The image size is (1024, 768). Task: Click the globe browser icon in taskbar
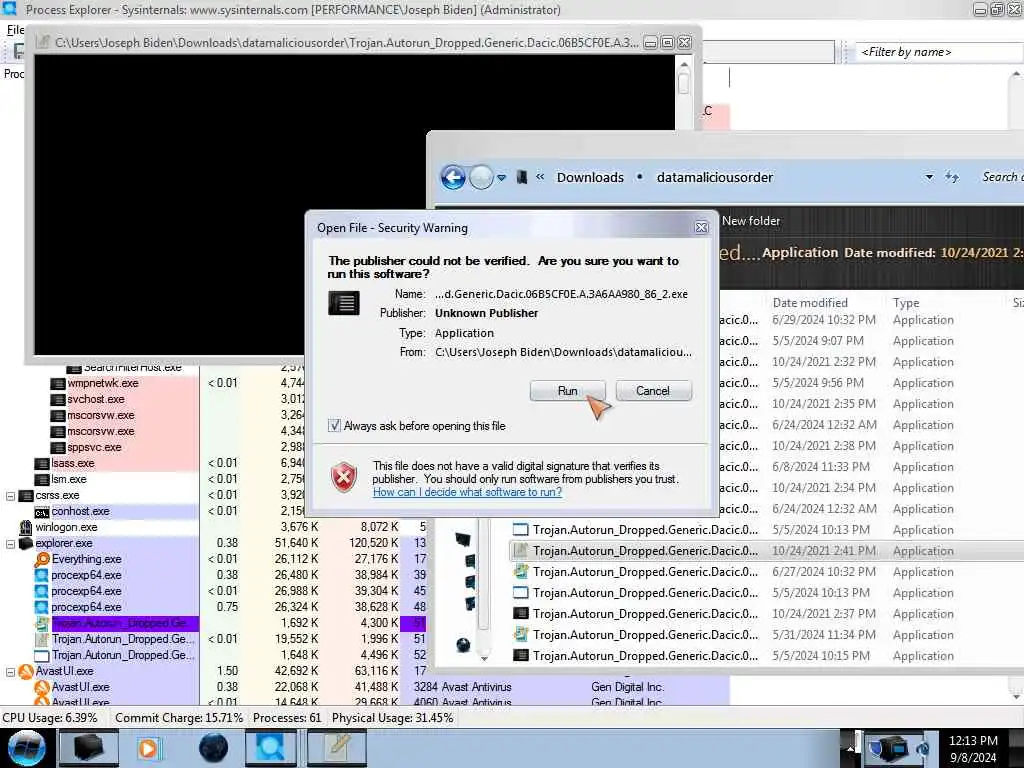(x=213, y=748)
